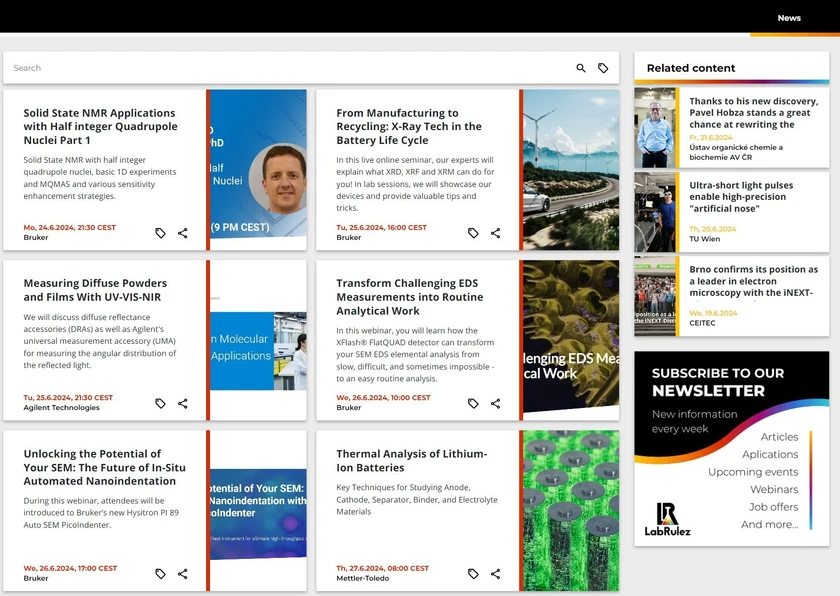
Task: Click 'Upcoming events' in newsletter banner
Action: [753, 472]
